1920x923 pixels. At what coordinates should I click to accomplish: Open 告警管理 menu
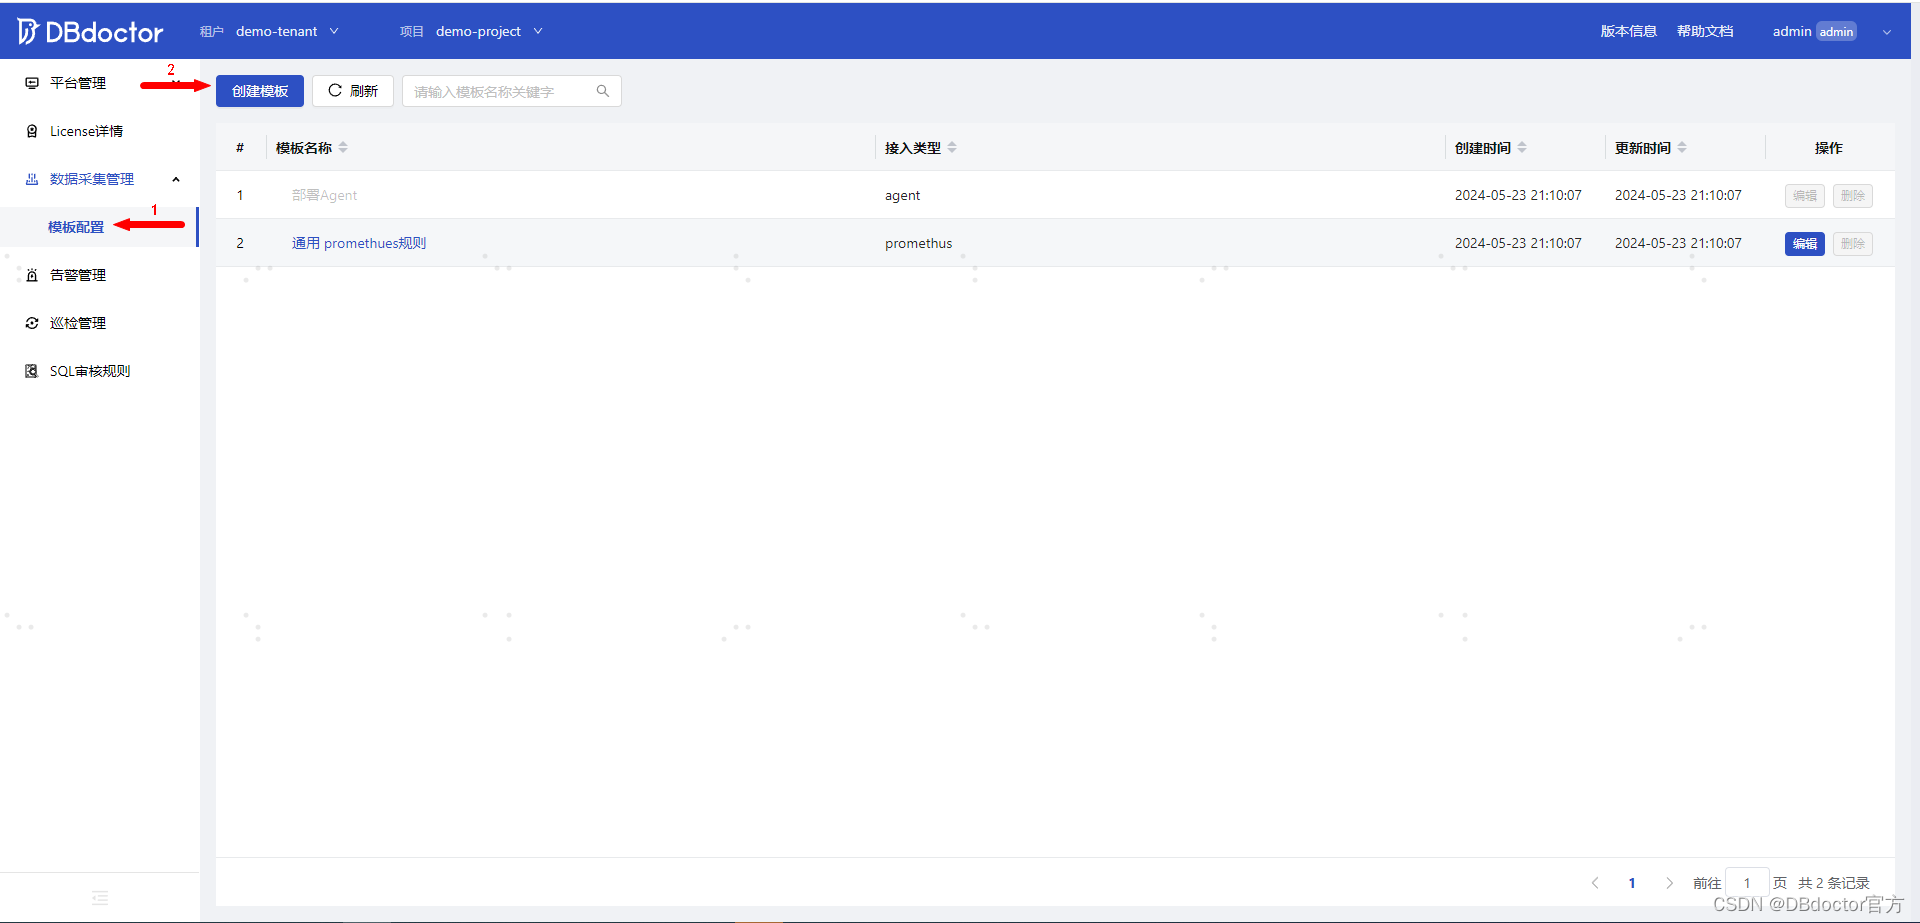coord(78,275)
